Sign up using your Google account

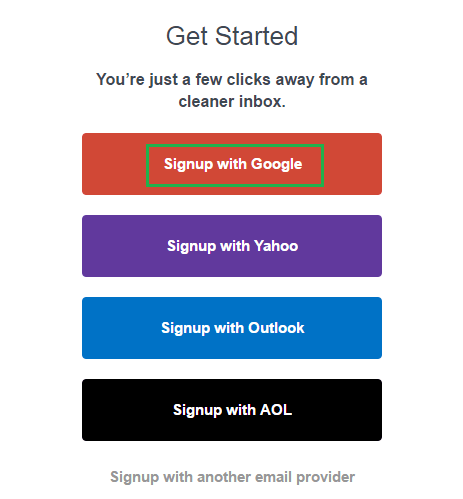point(232,164)
